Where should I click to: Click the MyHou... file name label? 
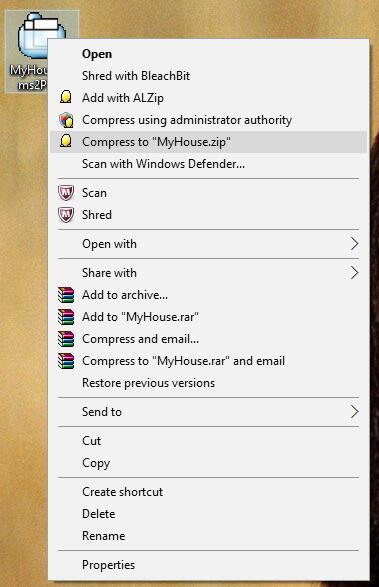pos(29,77)
